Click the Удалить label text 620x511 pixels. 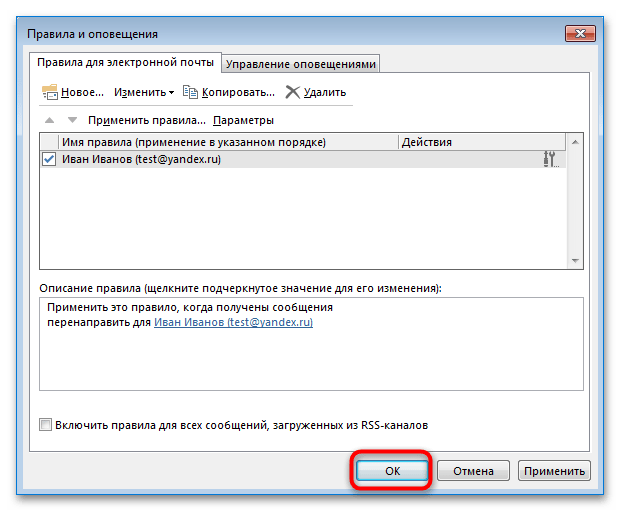325,93
